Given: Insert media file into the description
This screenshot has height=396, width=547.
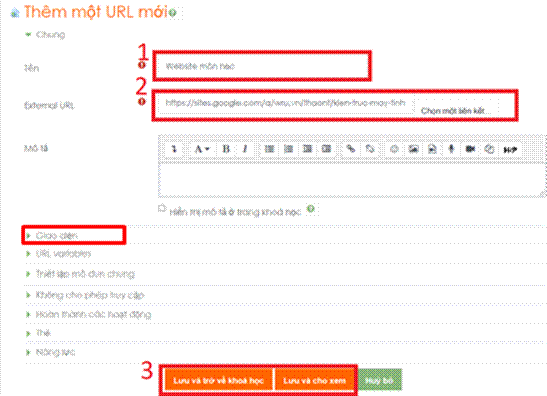Looking at the screenshot, I should click(x=432, y=149).
